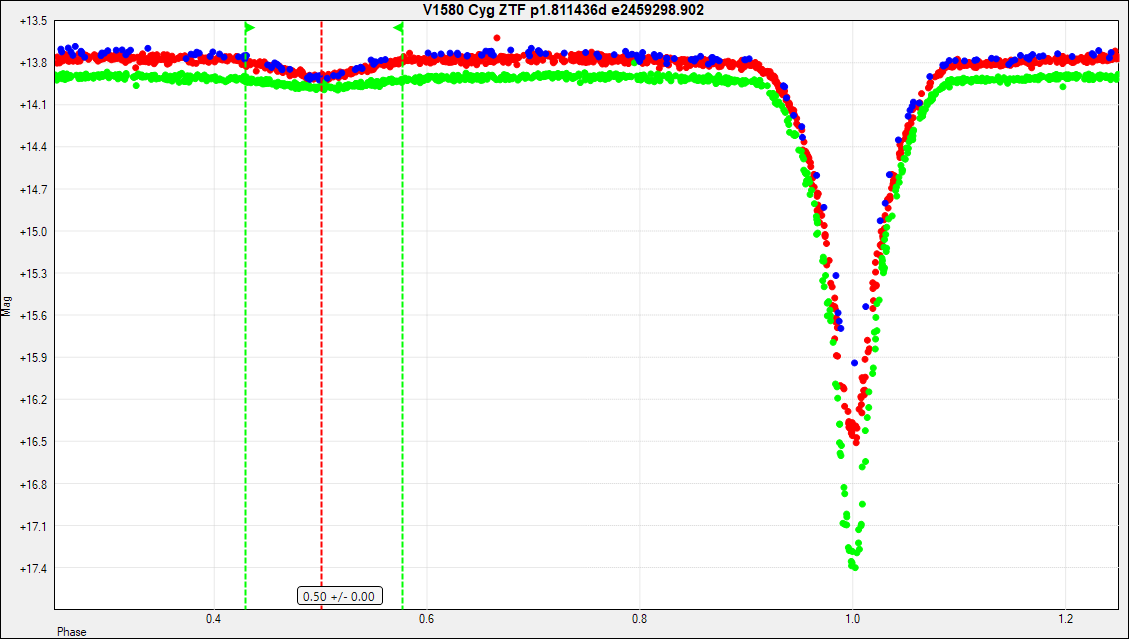The width and height of the screenshot is (1129, 639).
Task: Click the Mag axis label
Action: tap(6, 308)
